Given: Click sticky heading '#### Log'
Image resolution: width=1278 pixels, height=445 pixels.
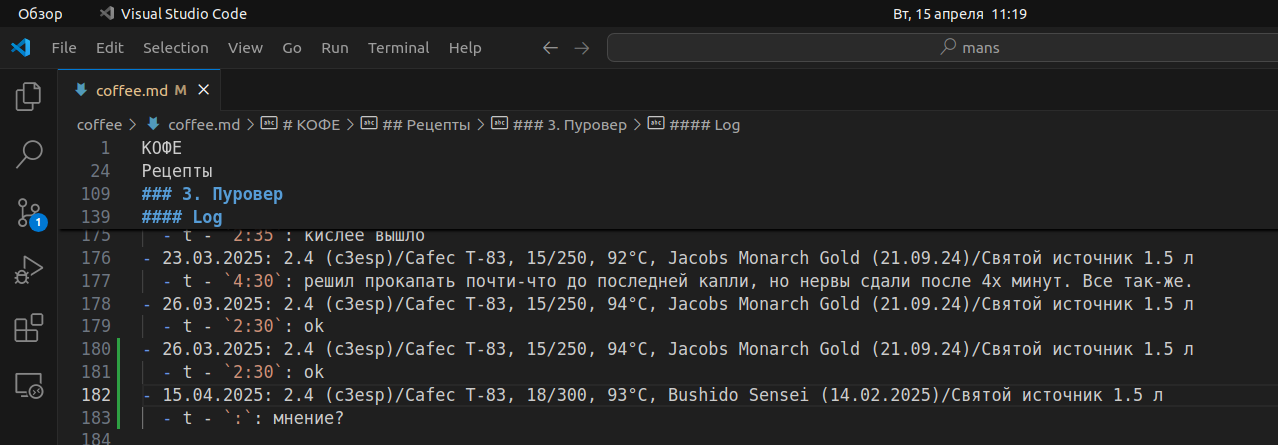Looking at the screenshot, I should [x=182, y=217].
